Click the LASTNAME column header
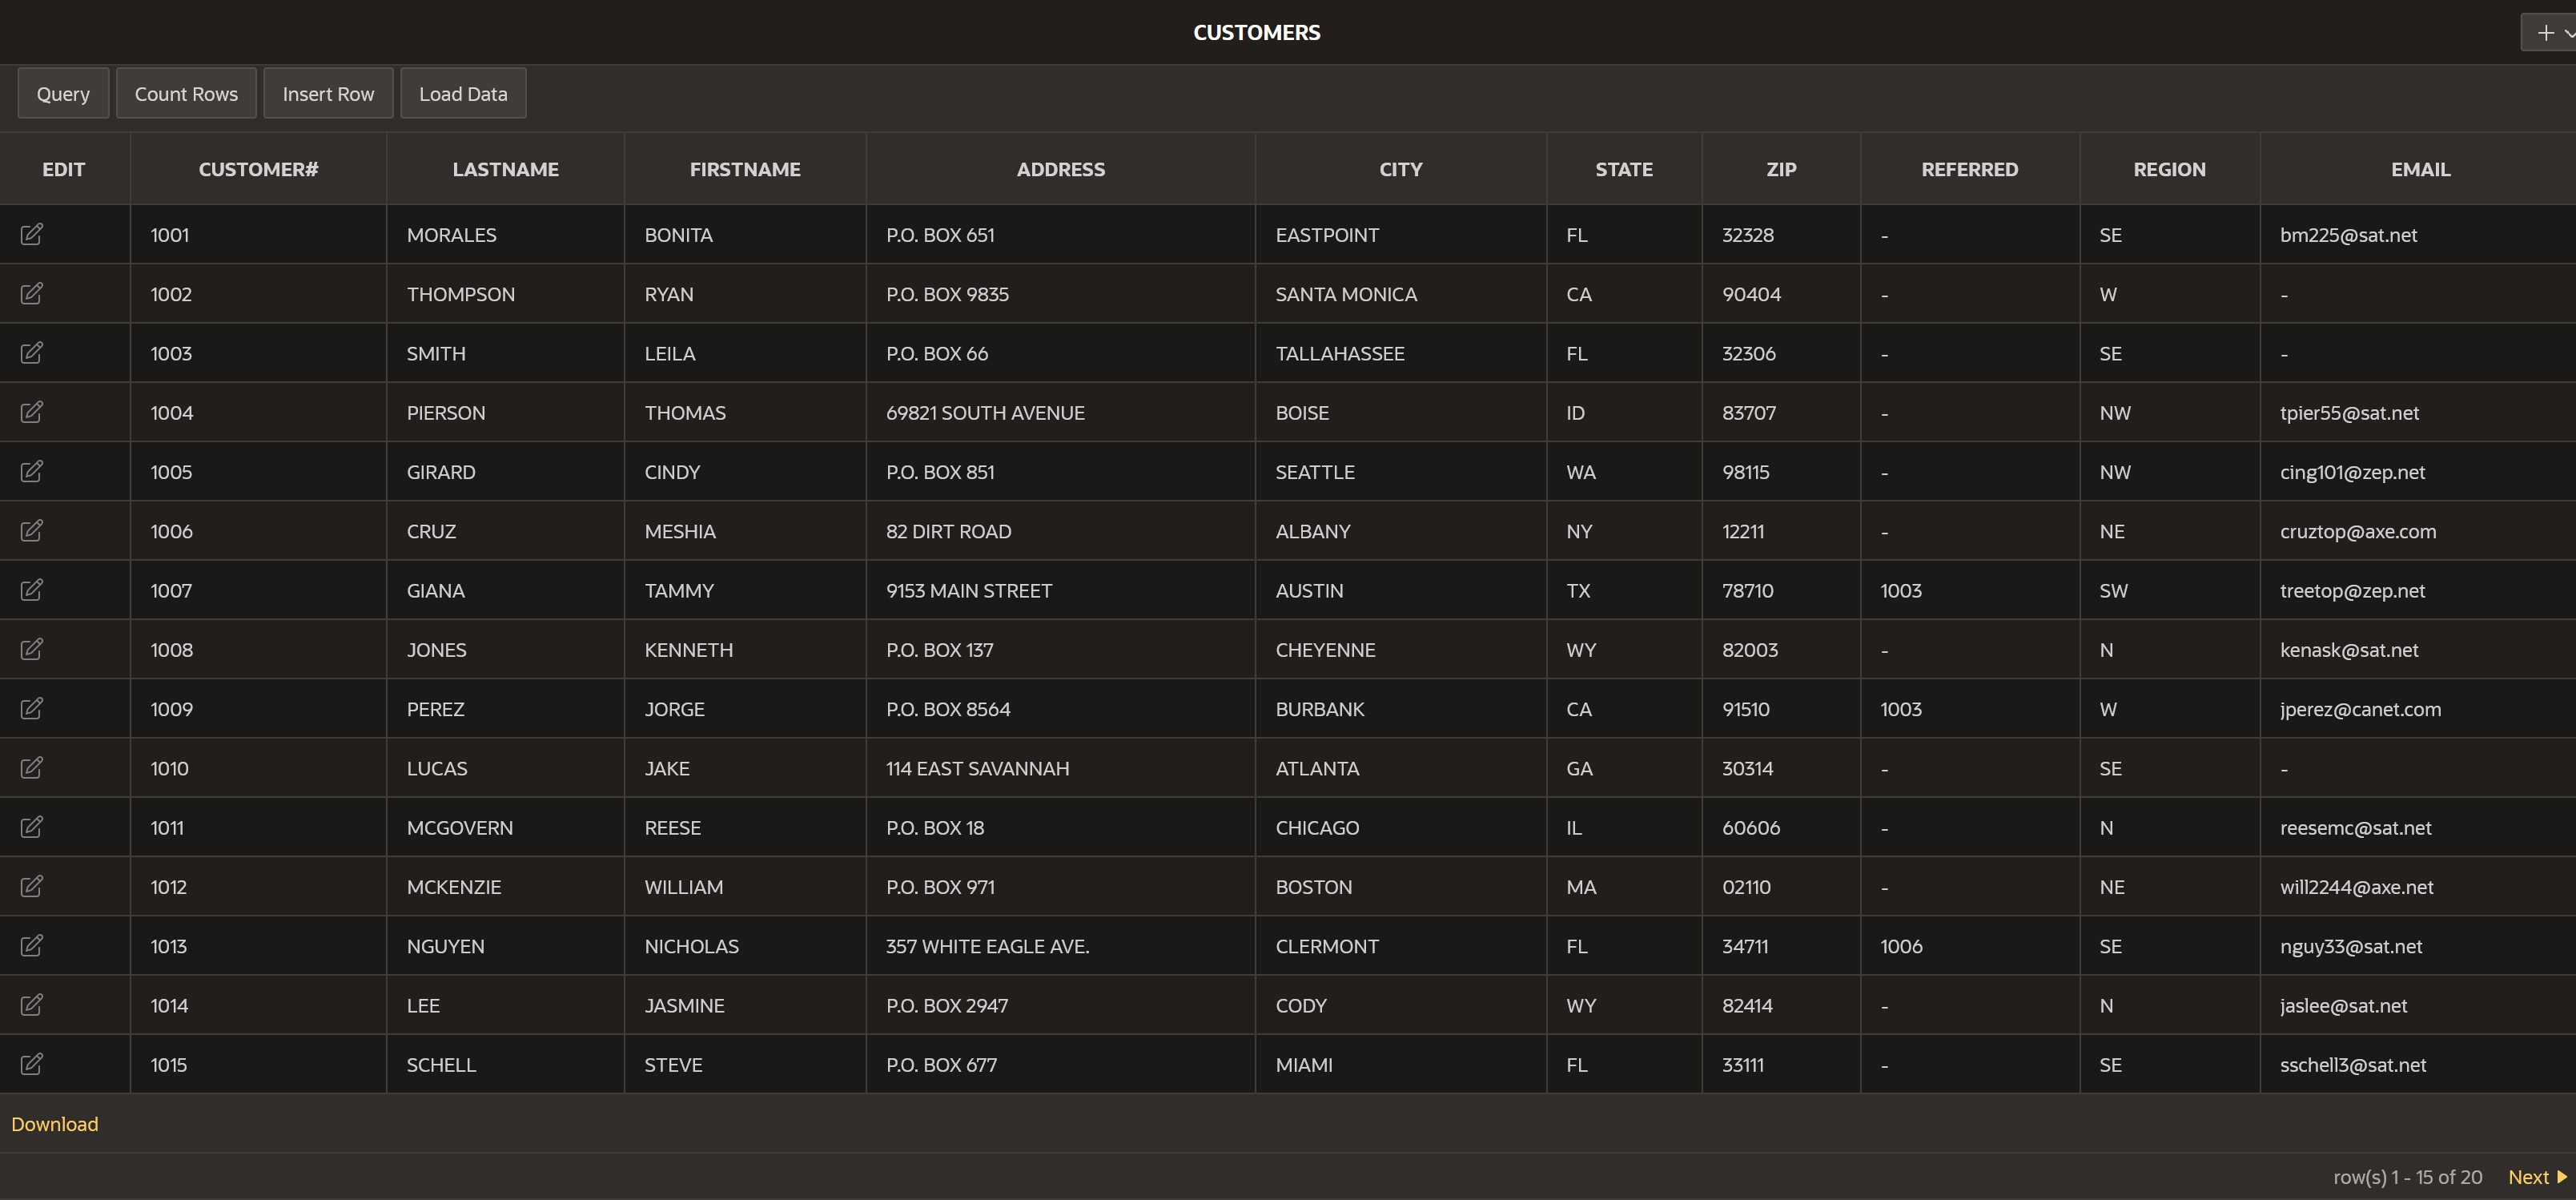The height and width of the screenshot is (1200, 2576). pos(505,170)
